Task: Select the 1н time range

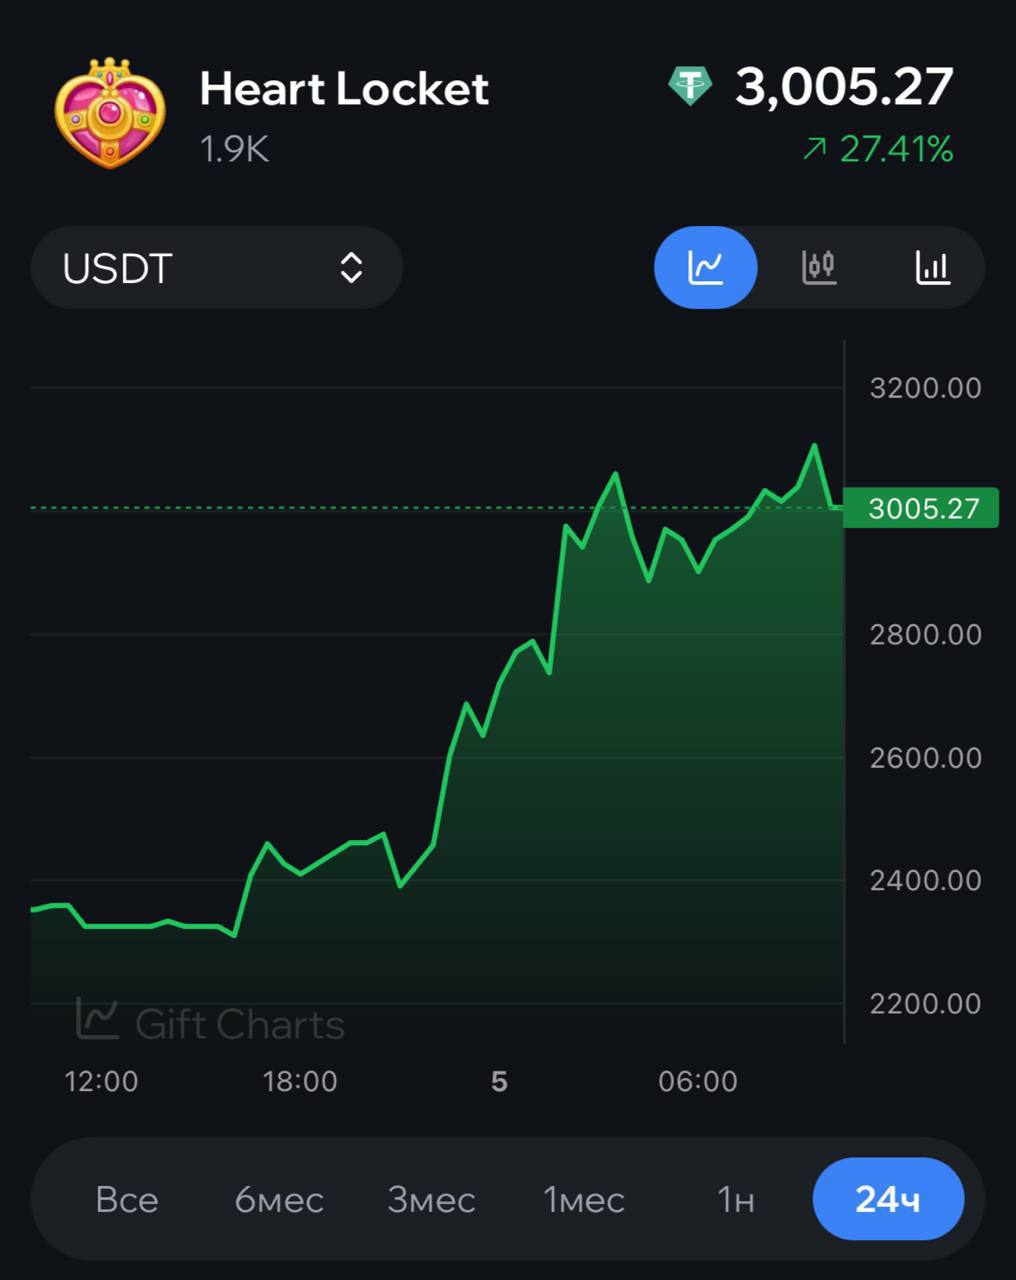Action: 736,1199
